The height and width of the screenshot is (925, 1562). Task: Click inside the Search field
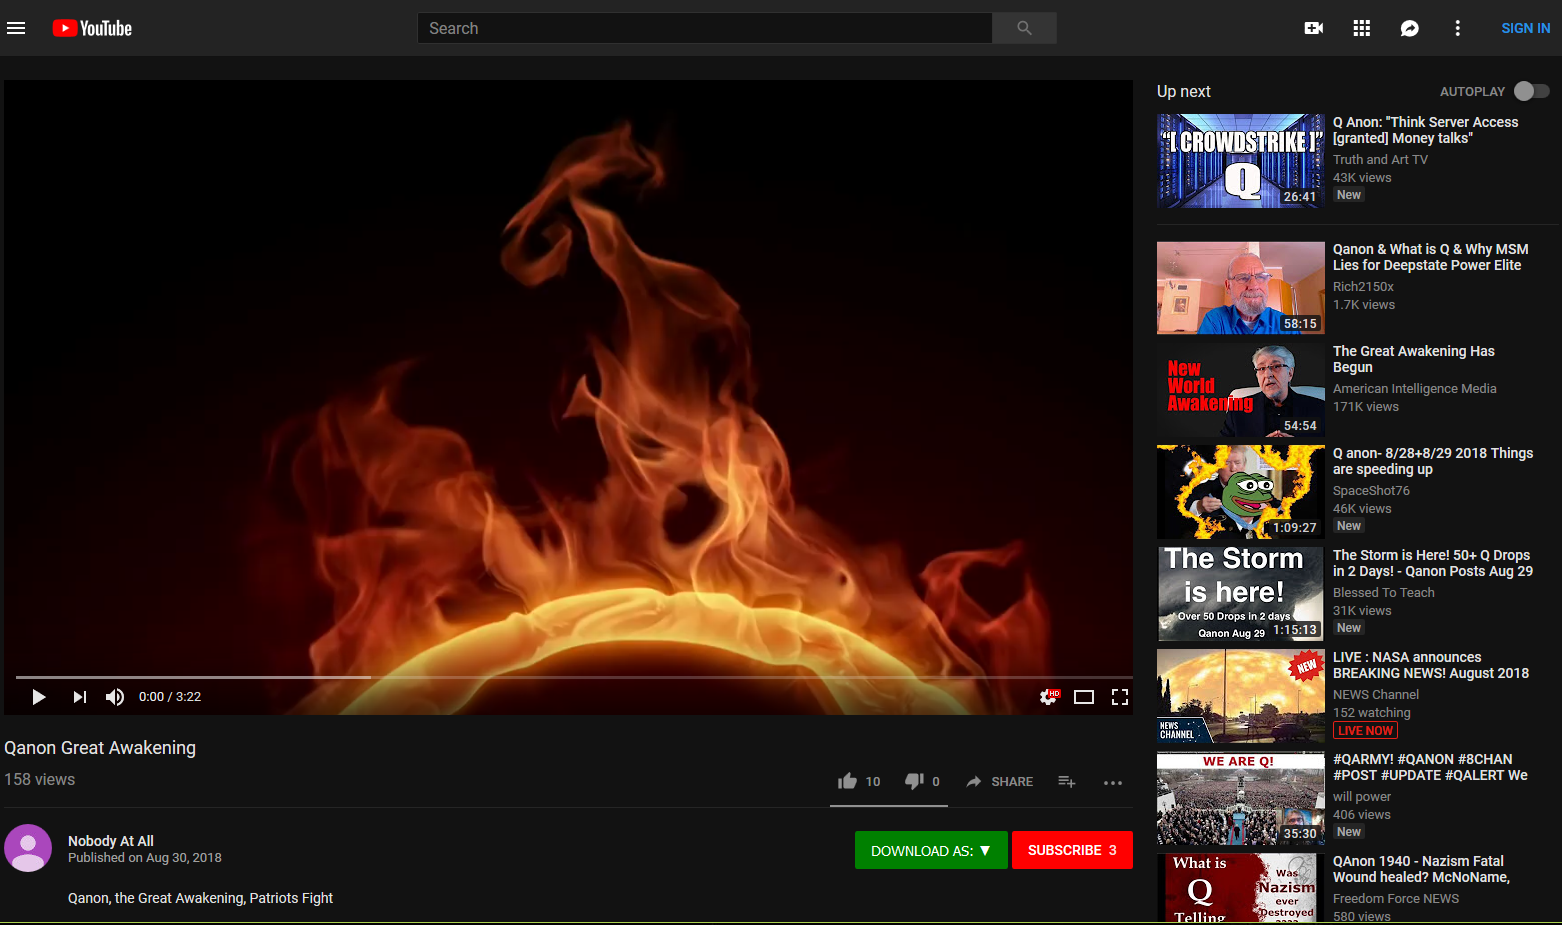coord(704,28)
